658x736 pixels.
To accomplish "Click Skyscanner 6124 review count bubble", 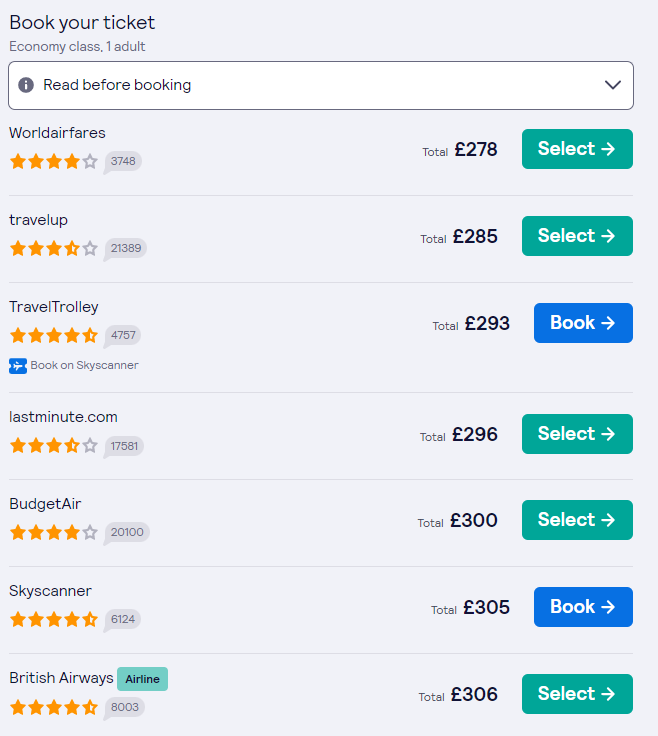I will tap(123, 619).
